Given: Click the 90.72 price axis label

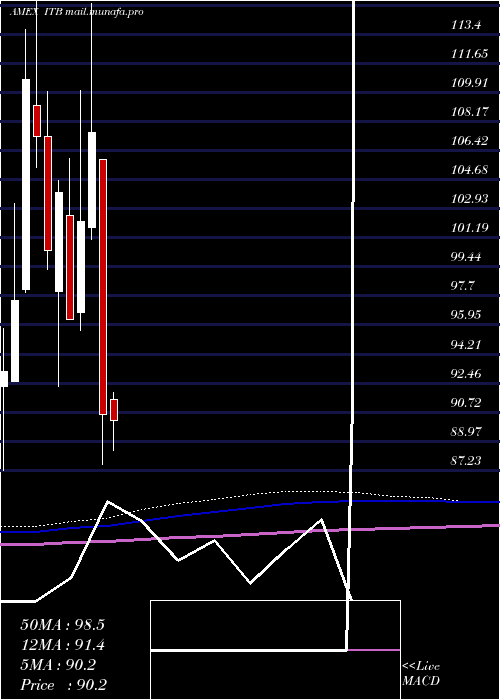Looking at the screenshot, I should 466,403.
